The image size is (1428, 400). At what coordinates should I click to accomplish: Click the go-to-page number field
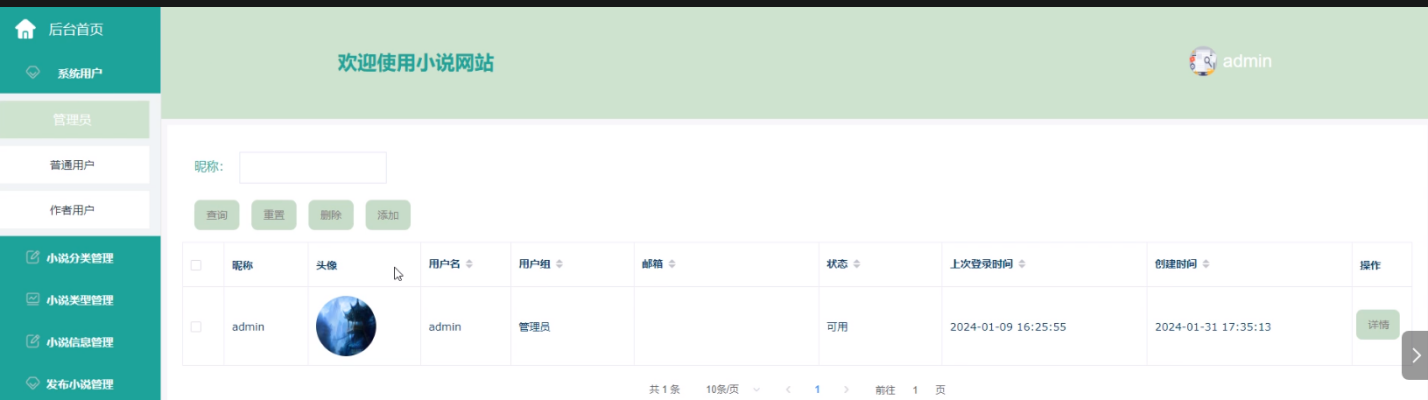pos(915,390)
